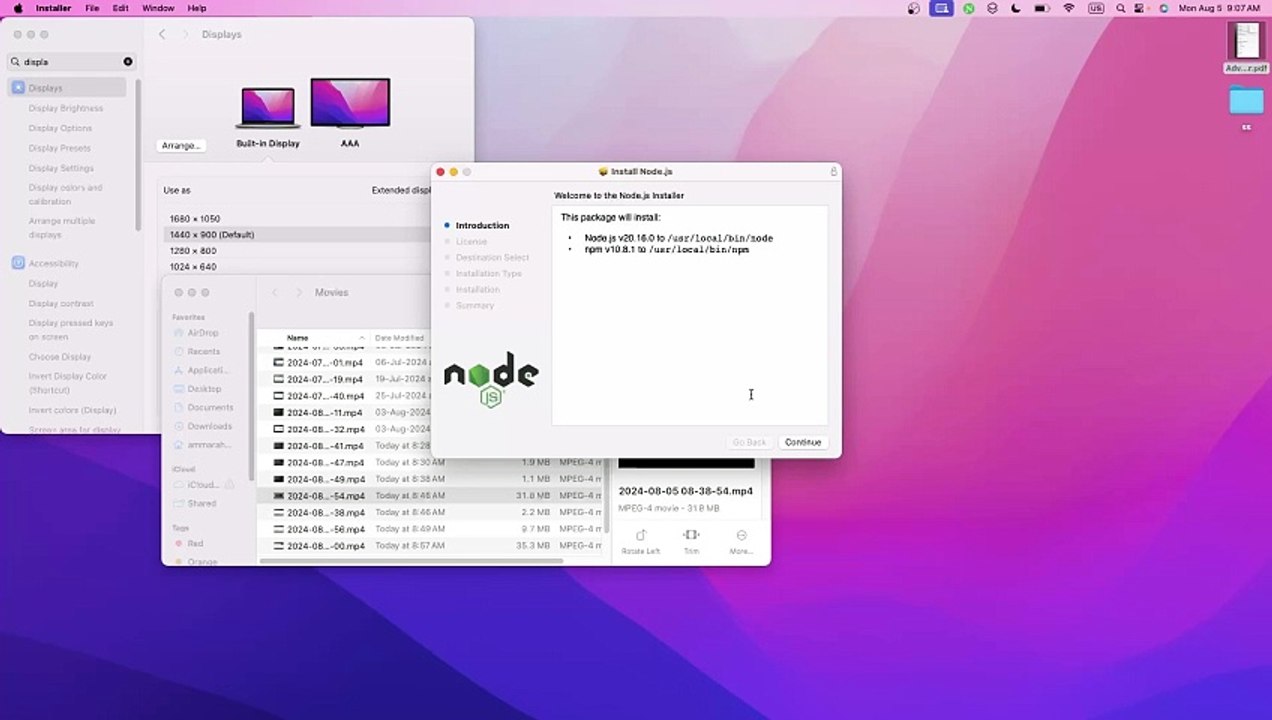Choose the 1024 × 640 resolution
This screenshot has height=720, width=1272.
click(193, 267)
